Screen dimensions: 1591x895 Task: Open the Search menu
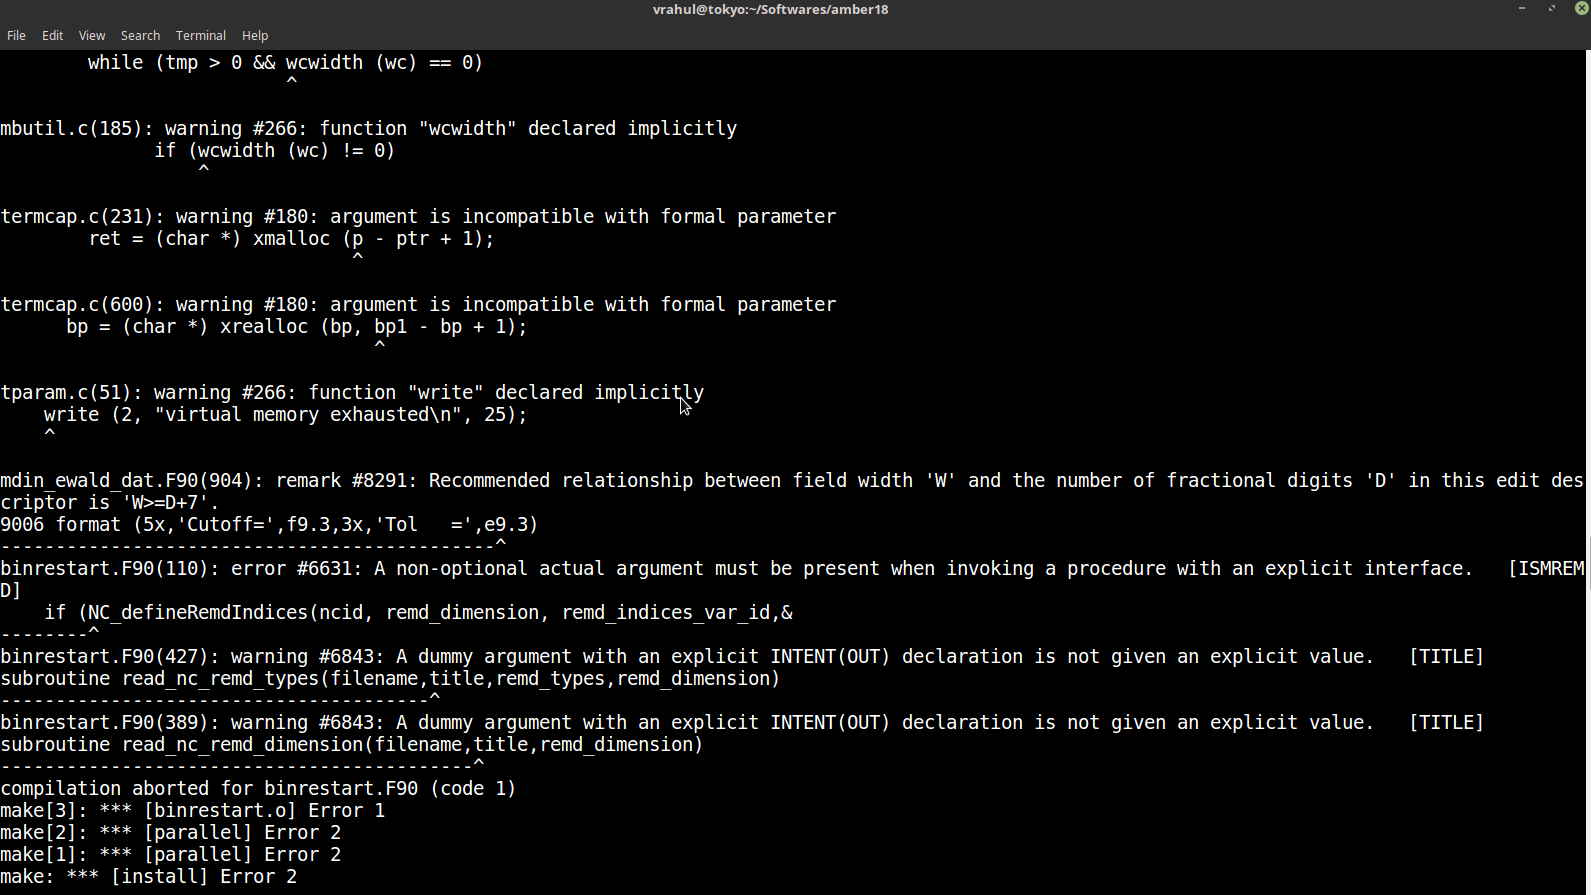[x=140, y=35]
